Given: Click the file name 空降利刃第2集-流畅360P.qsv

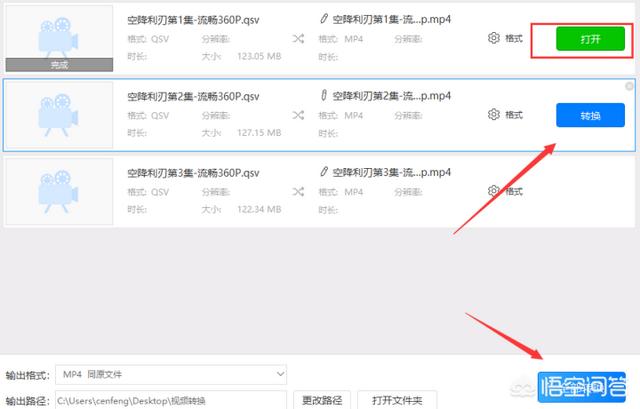Looking at the screenshot, I should click(193, 96).
